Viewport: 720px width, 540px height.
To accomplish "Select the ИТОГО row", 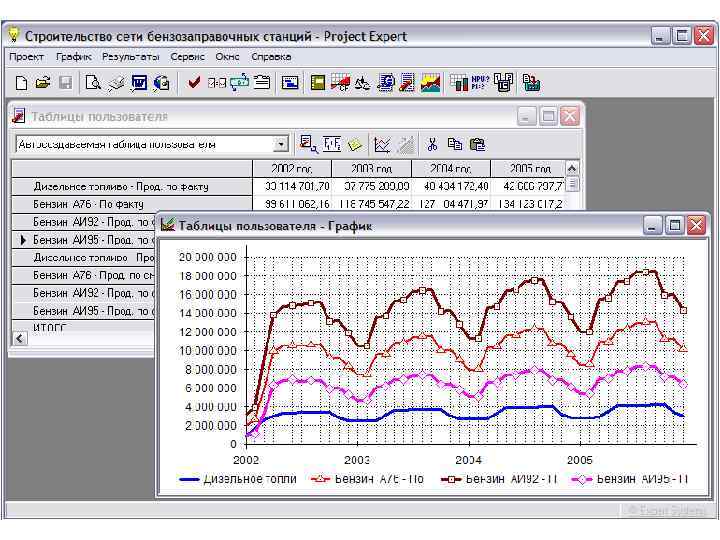I will click(x=84, y=326).
